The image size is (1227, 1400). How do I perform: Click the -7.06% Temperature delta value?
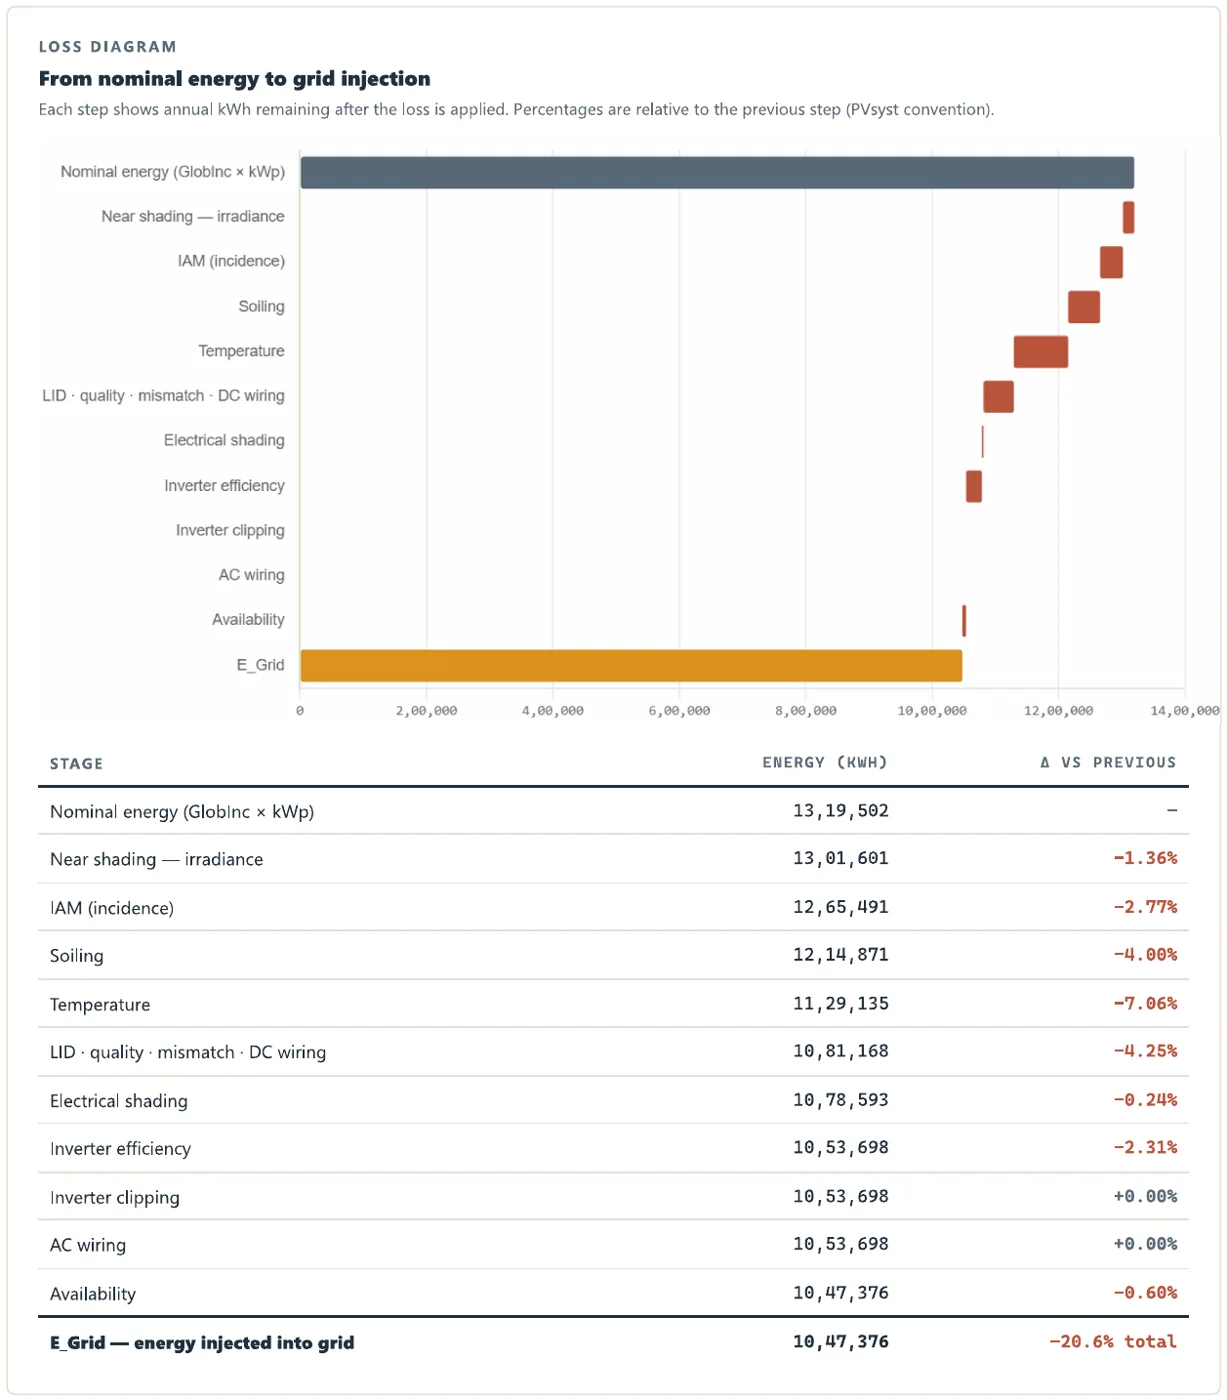(x=1145, y=1003)
